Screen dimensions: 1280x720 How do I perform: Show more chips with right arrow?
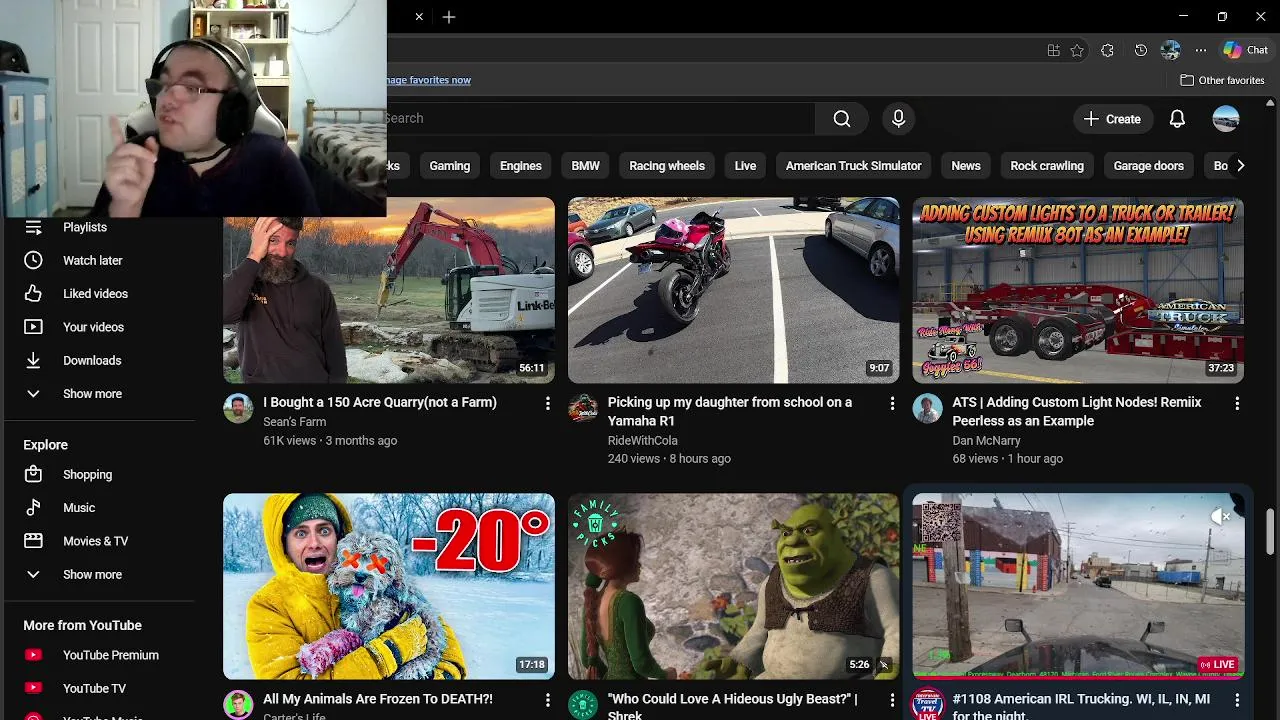pyautogui.click(x=1240, y=166)
